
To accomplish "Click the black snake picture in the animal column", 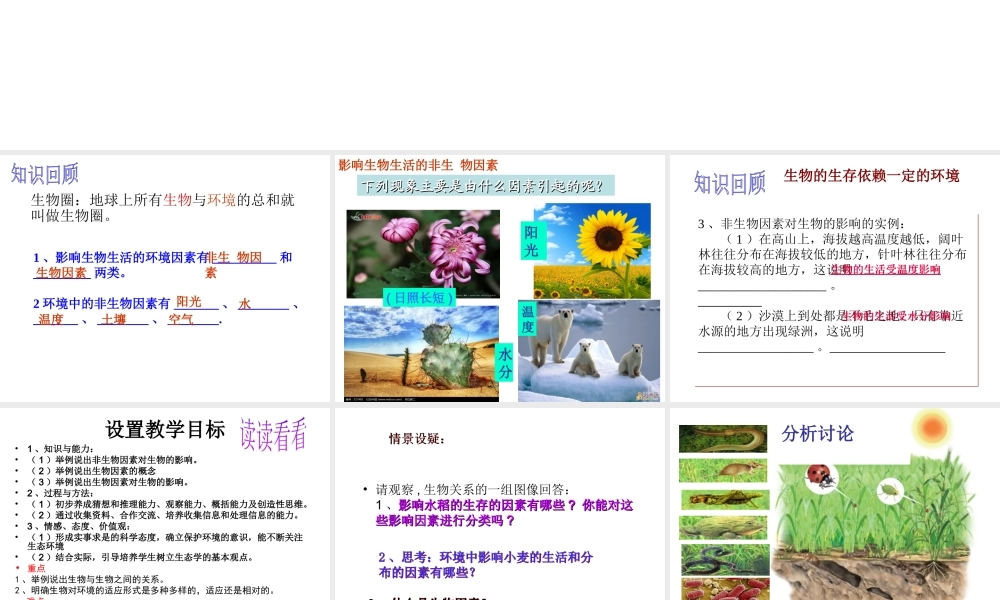I will 725,559.
